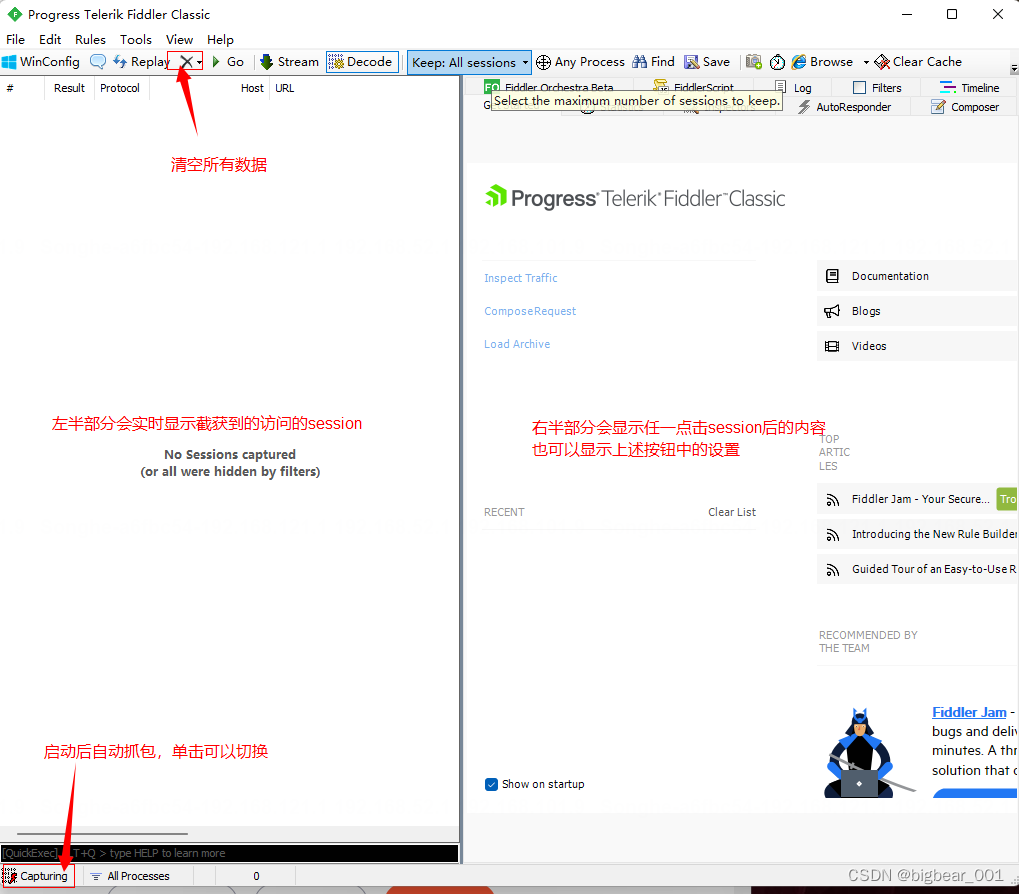This screenshot has width=1019, height=894.
Task: Open the View menu
Action: click(179, 40)
